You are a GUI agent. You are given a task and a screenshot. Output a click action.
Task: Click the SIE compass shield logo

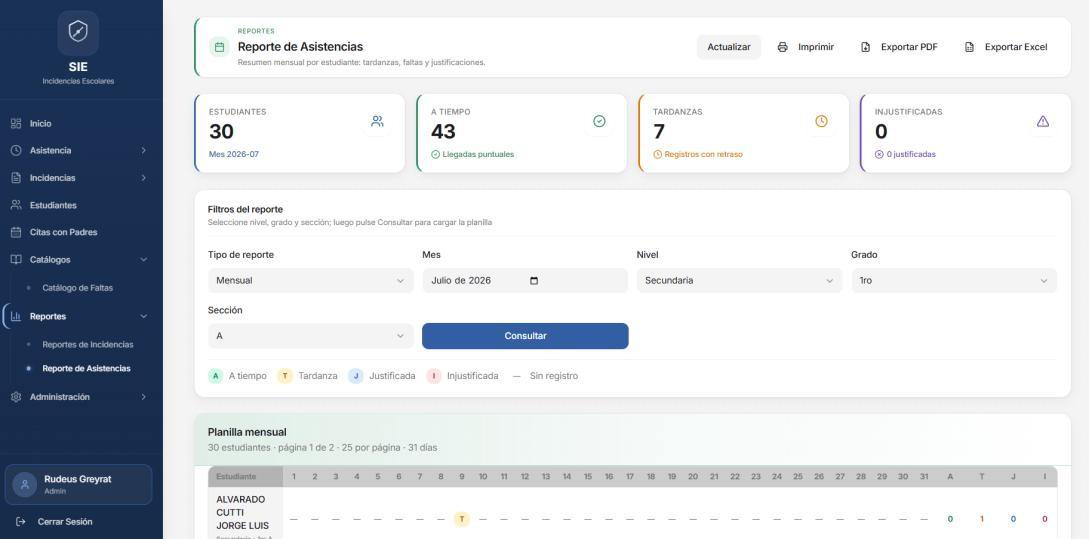[78, 32]
